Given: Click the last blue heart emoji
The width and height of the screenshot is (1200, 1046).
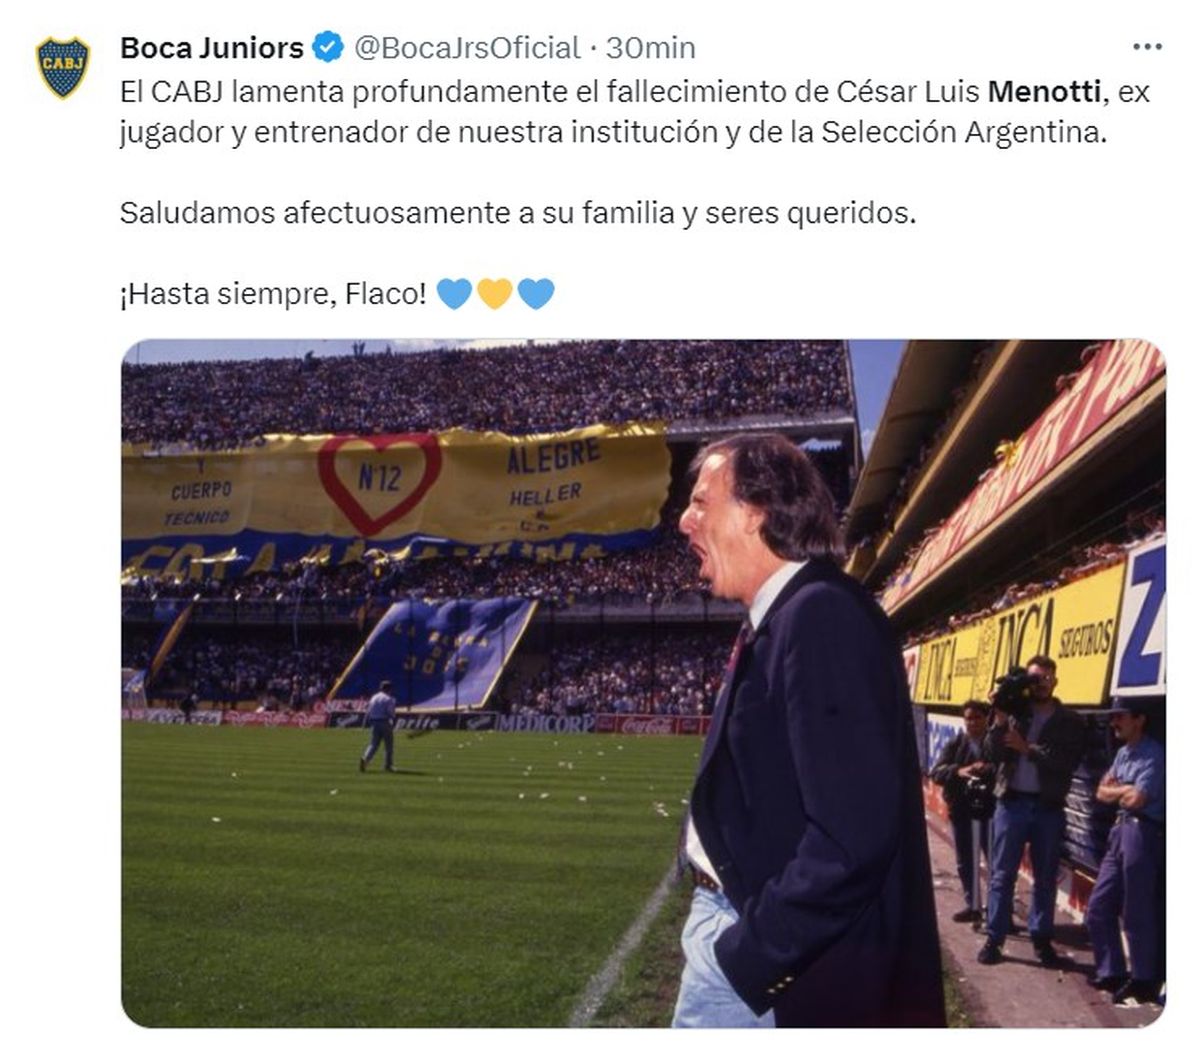Looking at the screenshot, I should click(x=536, y=294).
